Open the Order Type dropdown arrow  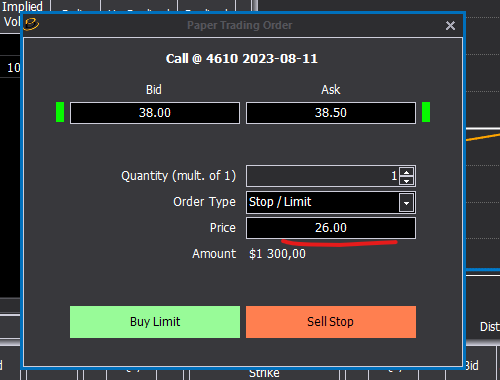pos(406,203)
